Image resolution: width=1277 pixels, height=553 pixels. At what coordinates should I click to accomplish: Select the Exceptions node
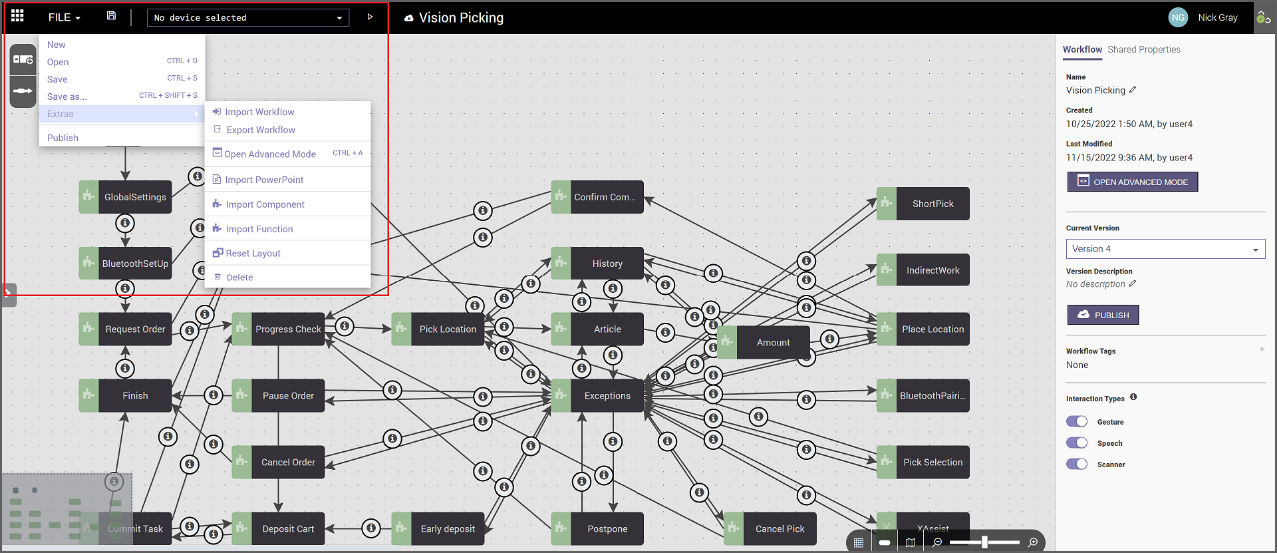coord(597,395)
